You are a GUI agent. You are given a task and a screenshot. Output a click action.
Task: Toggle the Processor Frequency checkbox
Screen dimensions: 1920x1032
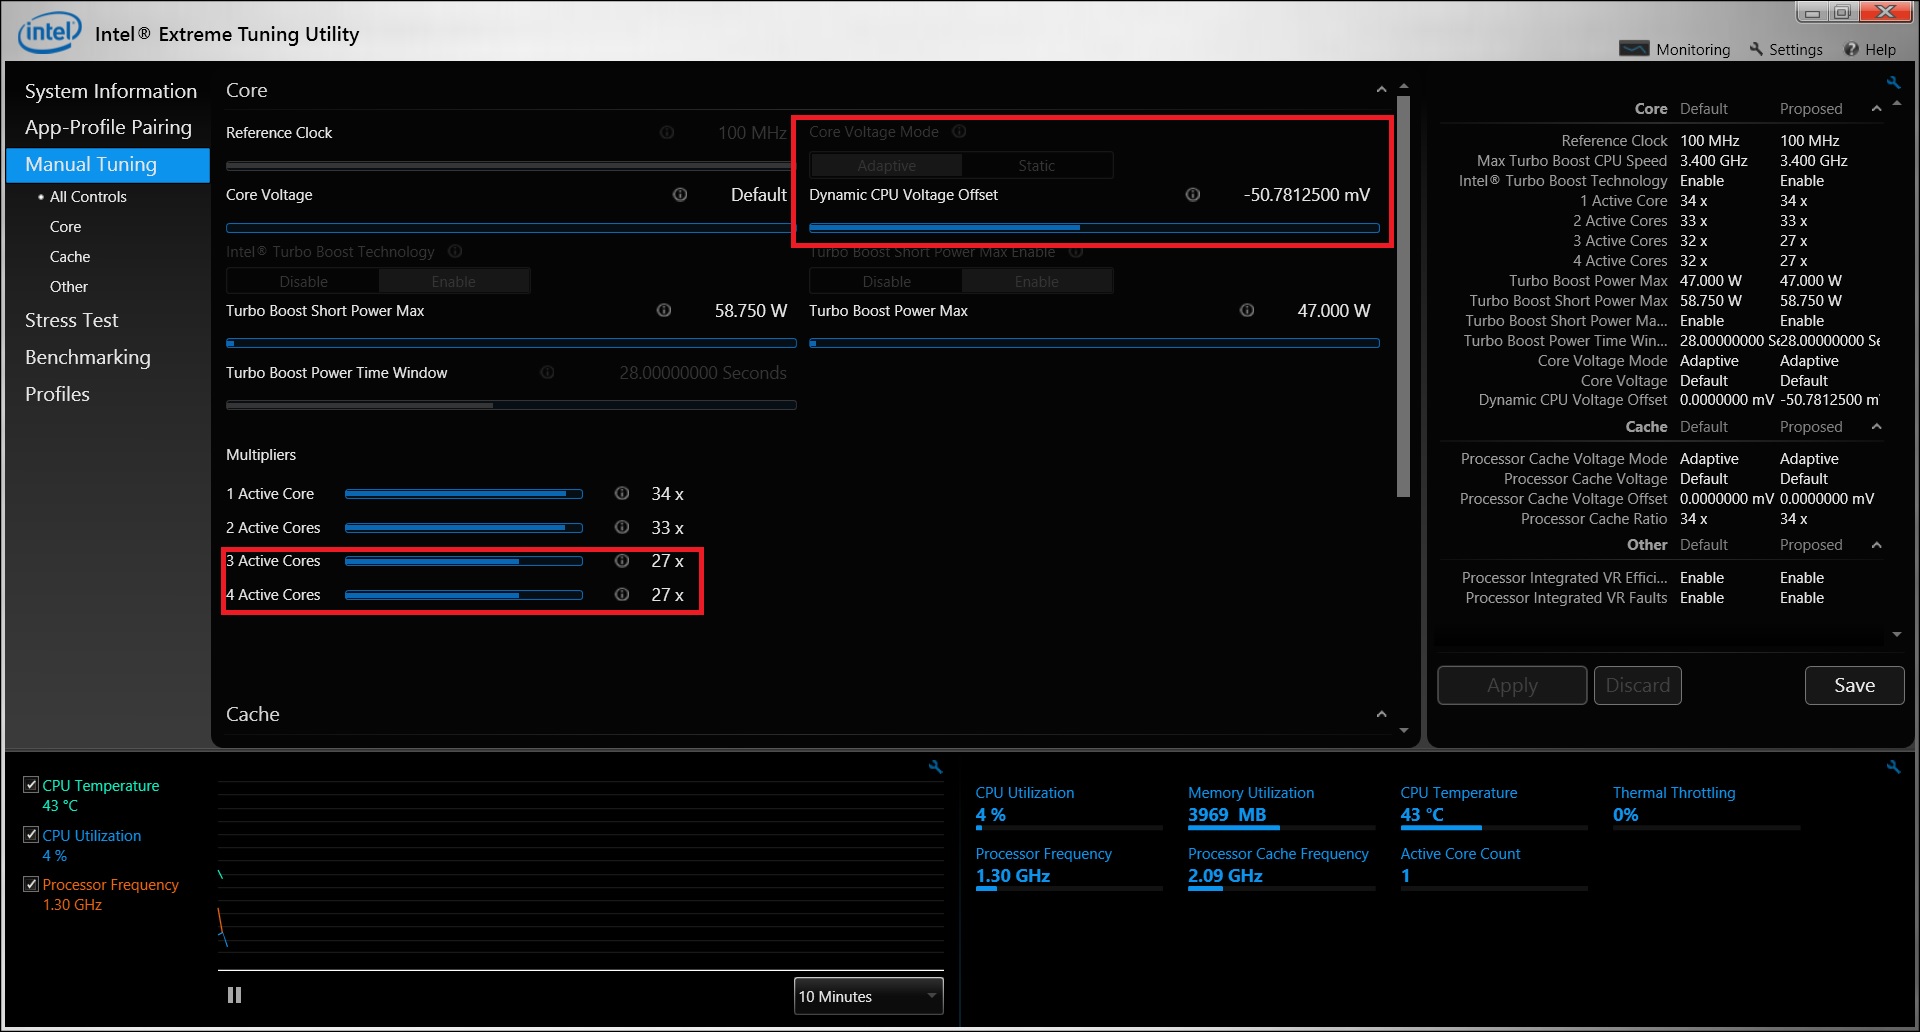tap(31, 884)
